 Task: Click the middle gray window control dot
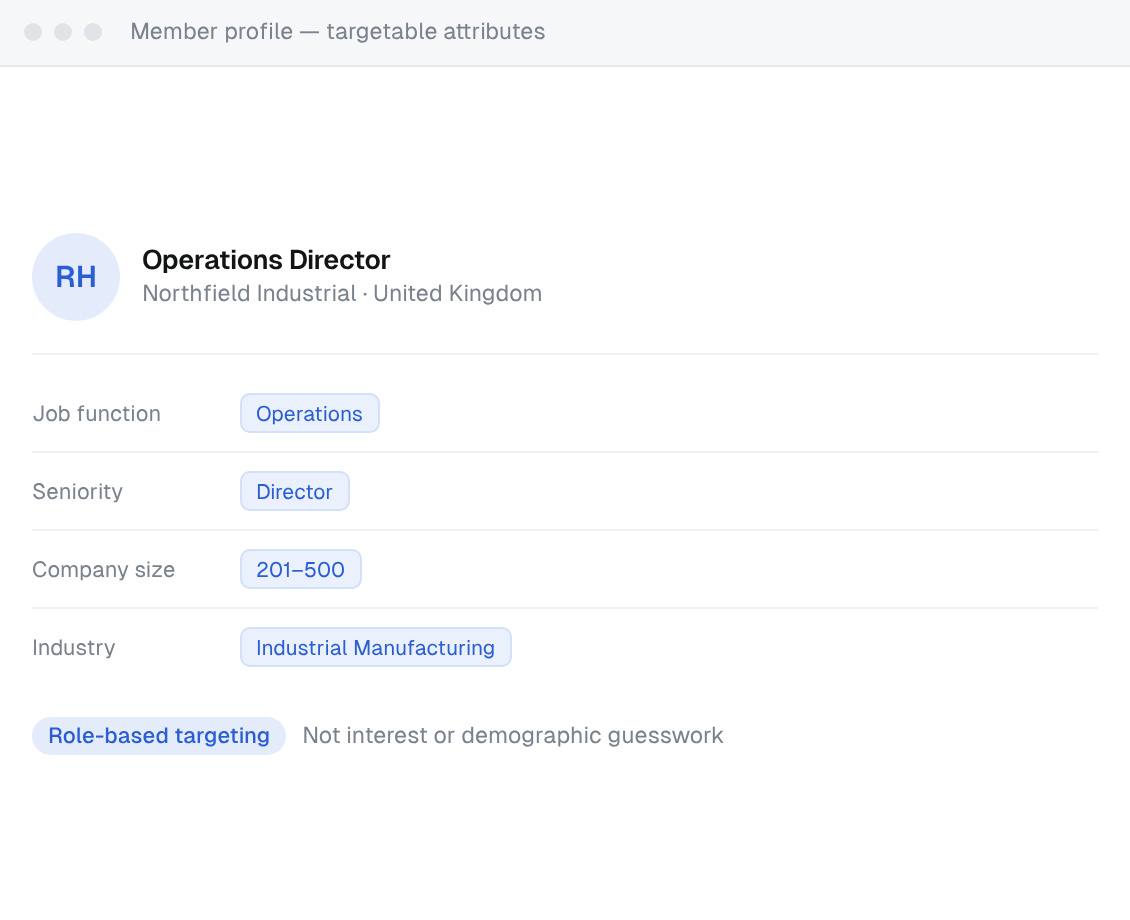(x=63, y=32)
